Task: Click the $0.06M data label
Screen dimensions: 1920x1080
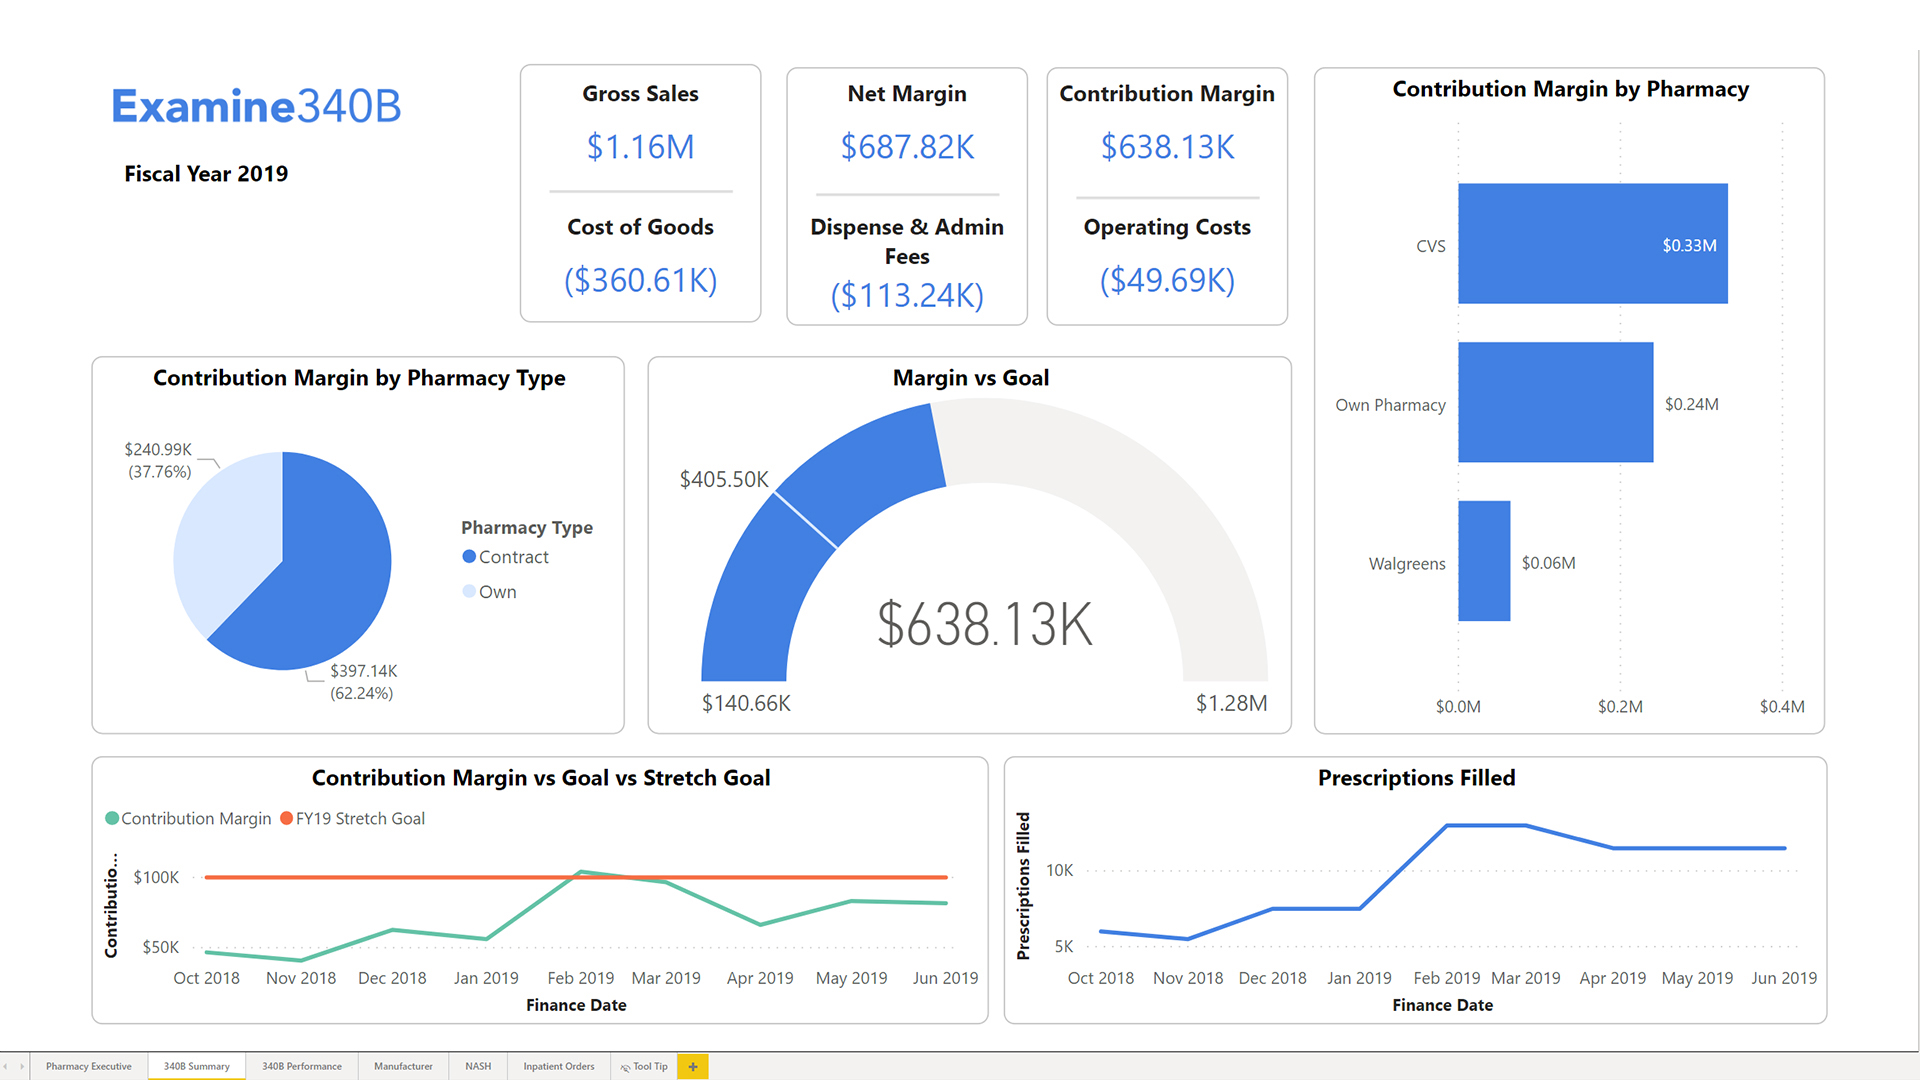Action: click(1548, 563)
